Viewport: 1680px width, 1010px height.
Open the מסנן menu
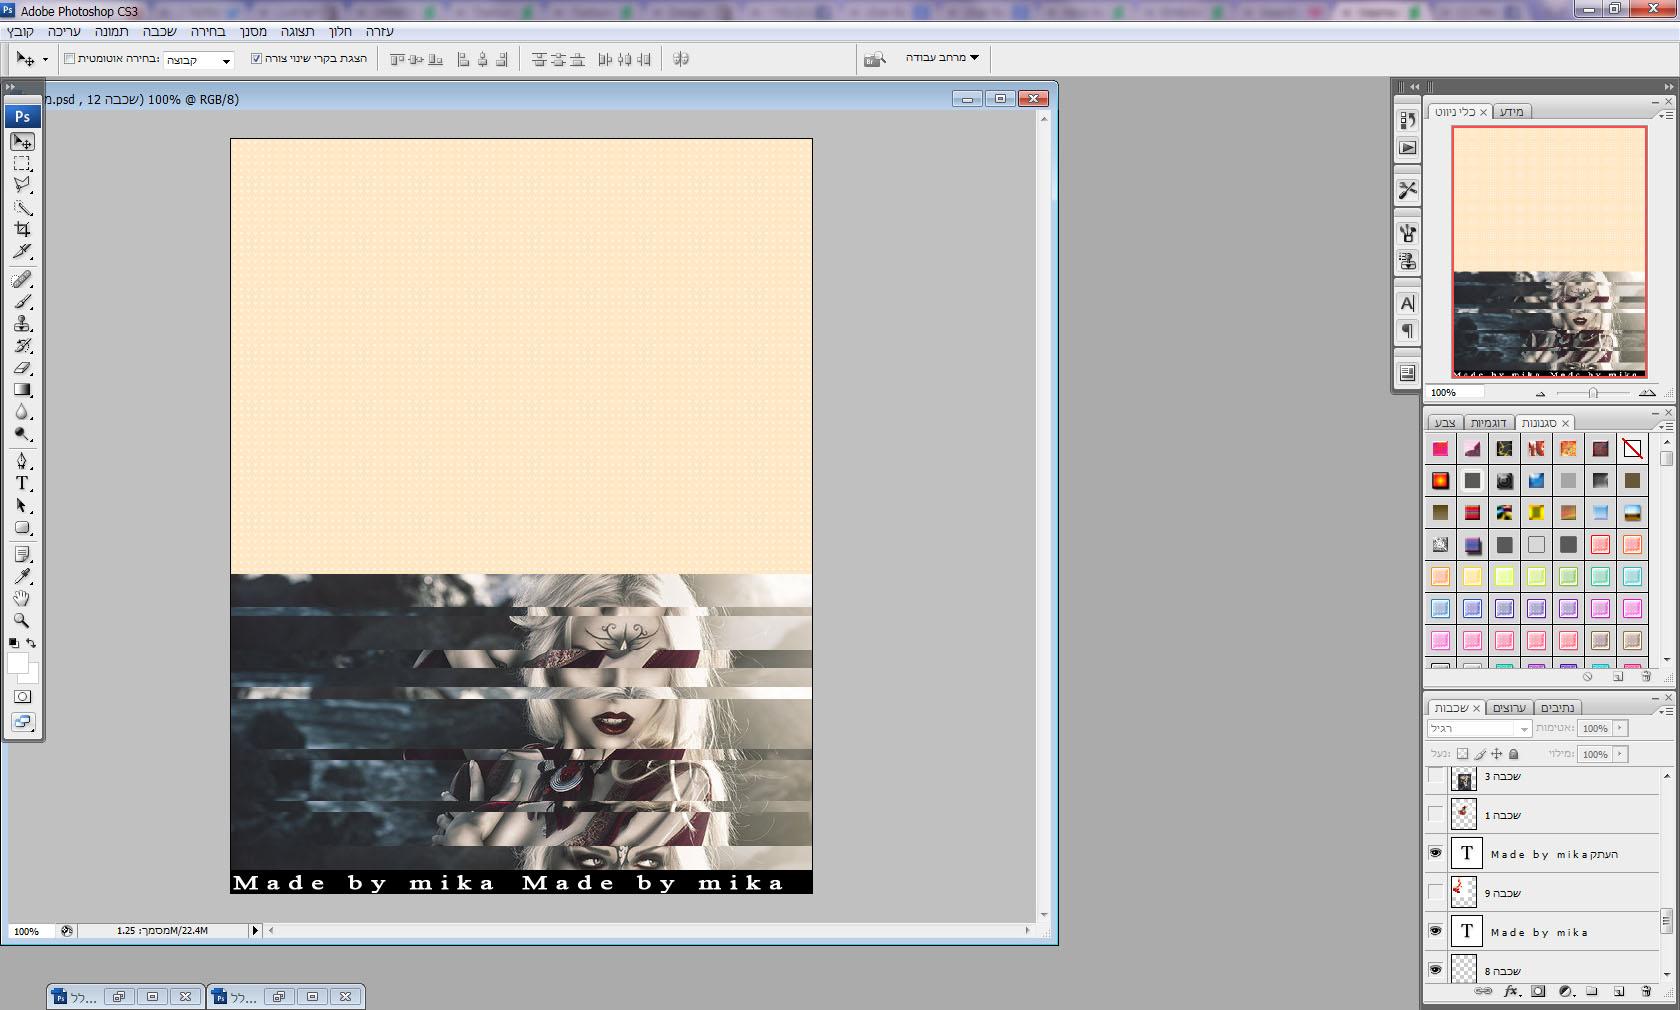[253, 32]
